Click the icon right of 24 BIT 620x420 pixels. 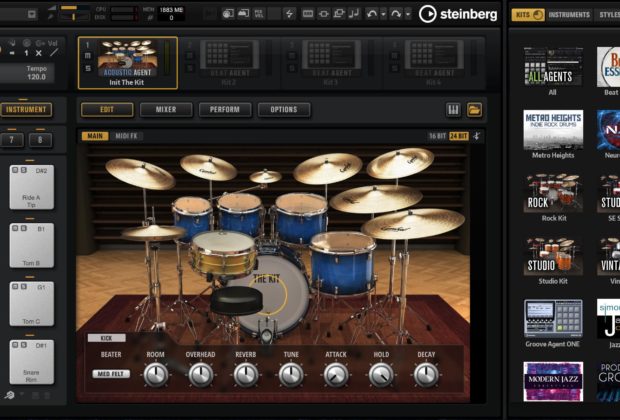477,136
